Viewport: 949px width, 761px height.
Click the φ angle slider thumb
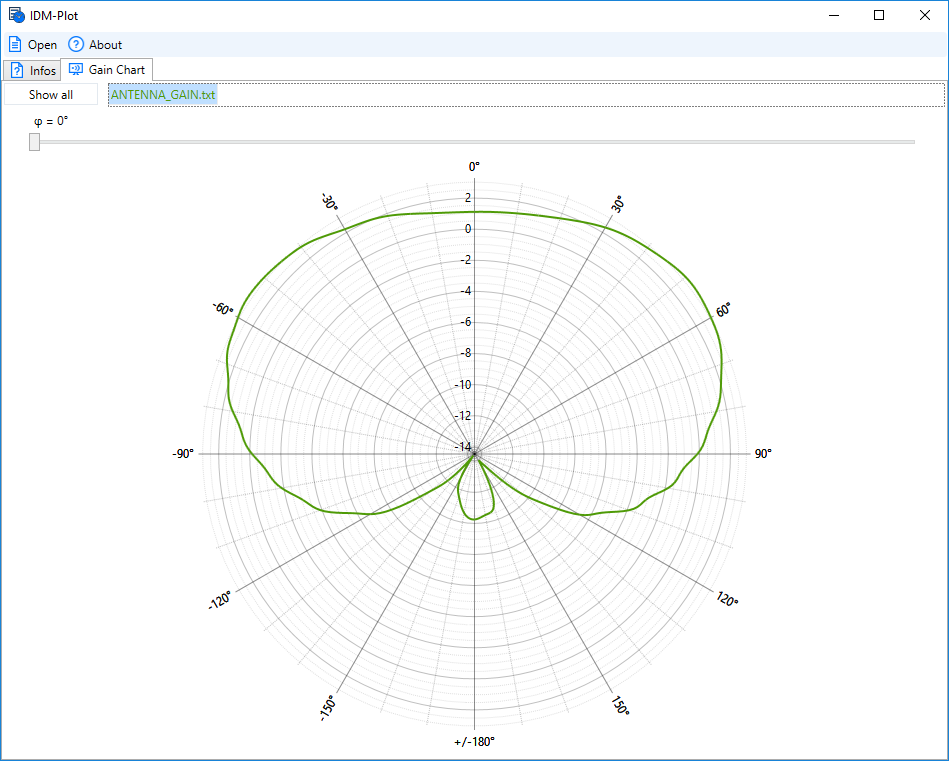tap(35, 142)
